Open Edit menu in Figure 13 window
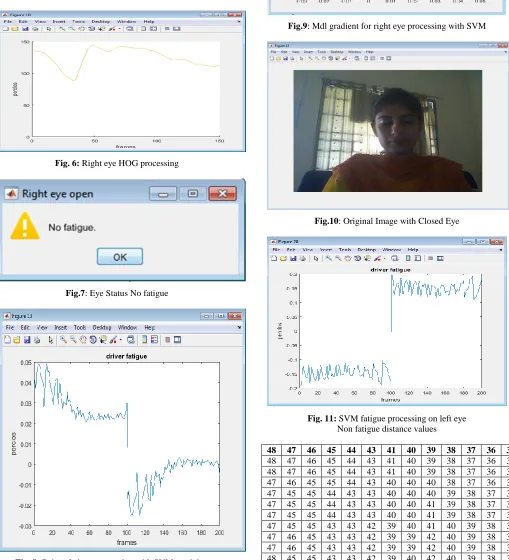The width and height of the screenshot is (509, 560). point(25,328)
